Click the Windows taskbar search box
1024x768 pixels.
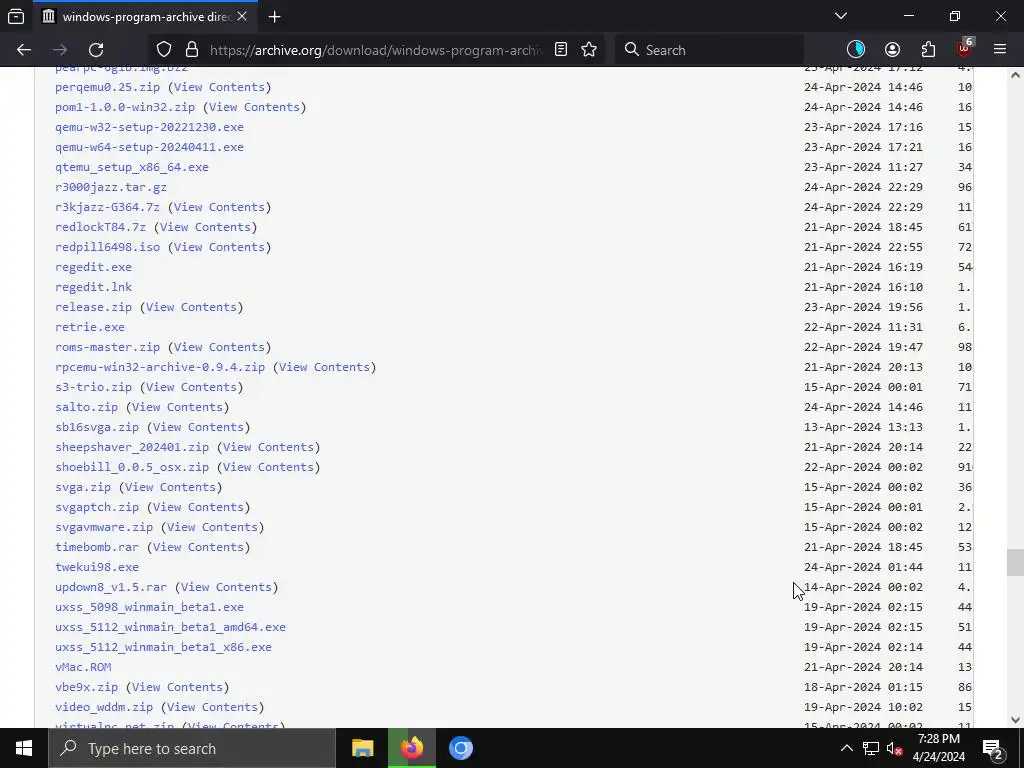coord(192,748)
